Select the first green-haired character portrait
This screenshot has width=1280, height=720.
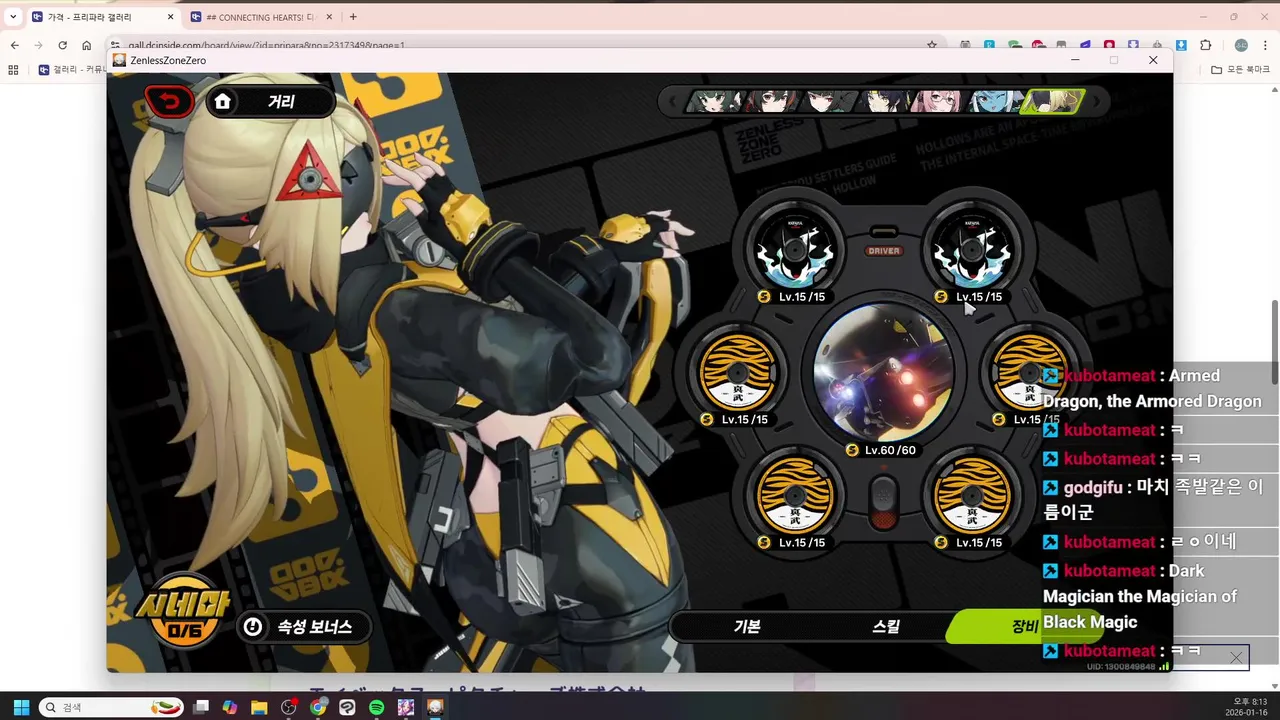(x=713, y=101)
